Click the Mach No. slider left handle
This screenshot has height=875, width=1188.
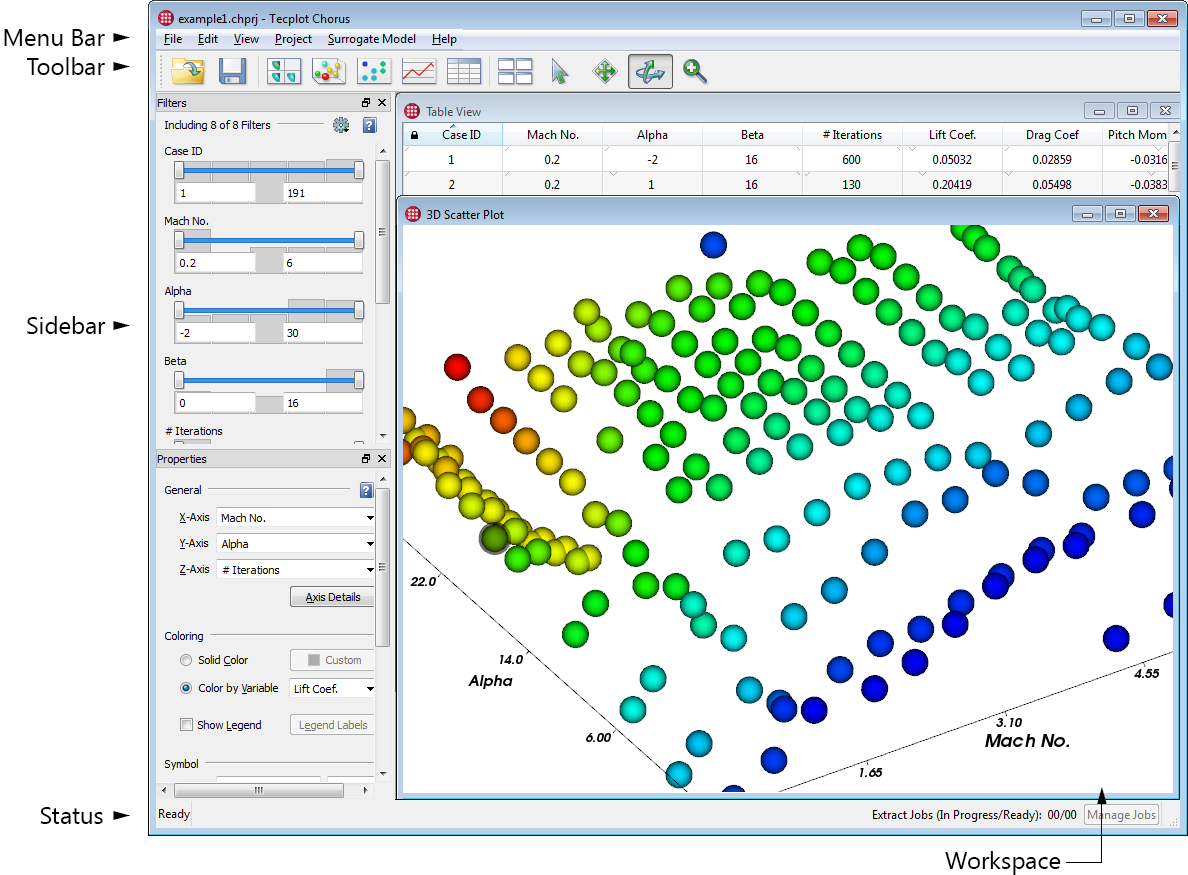pyautogui.click(x=179, y=240)
